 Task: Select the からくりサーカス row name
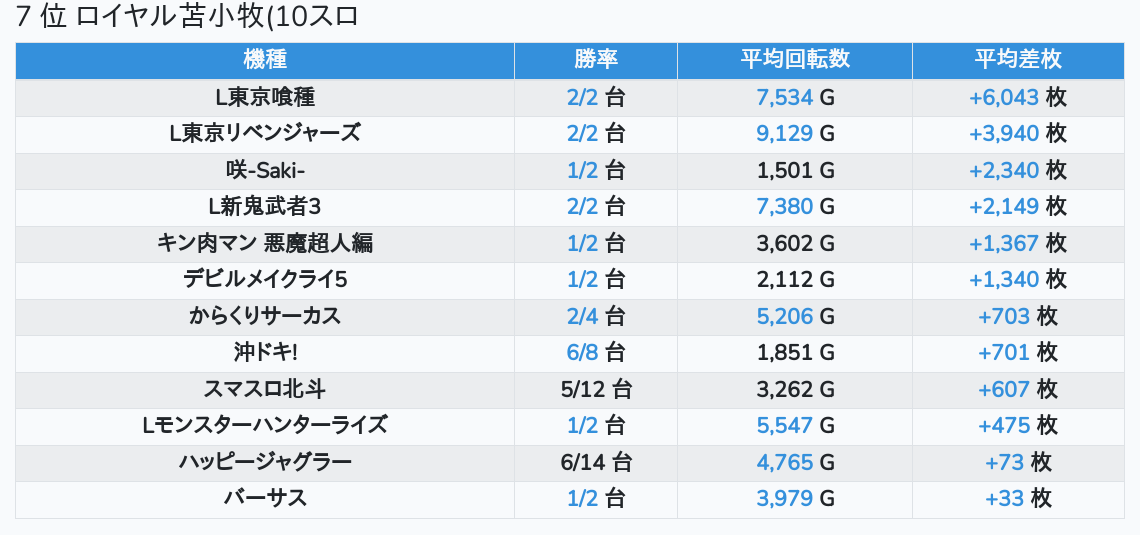265,316
